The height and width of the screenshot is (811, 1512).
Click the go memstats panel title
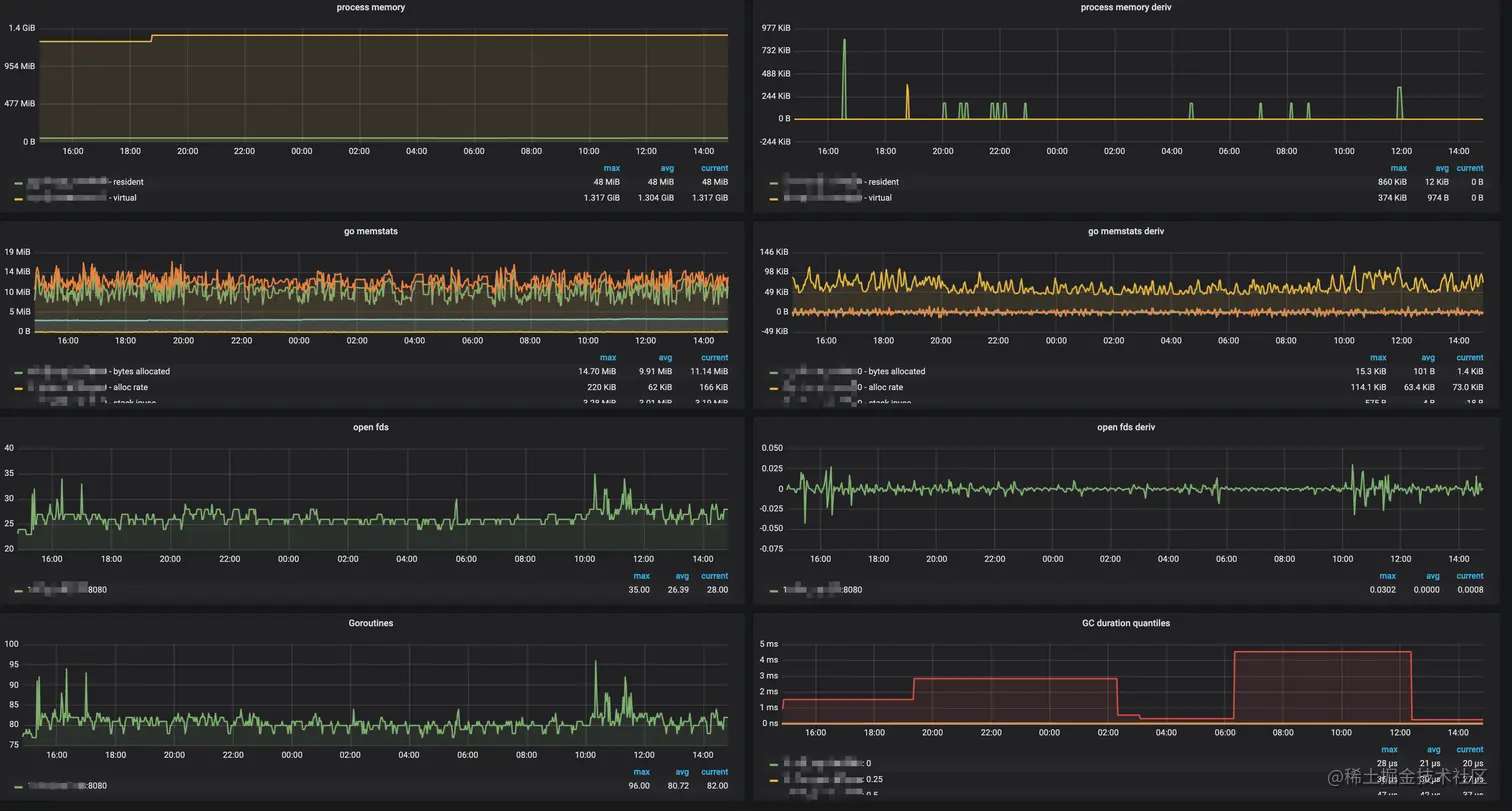[x=371, y=231]
